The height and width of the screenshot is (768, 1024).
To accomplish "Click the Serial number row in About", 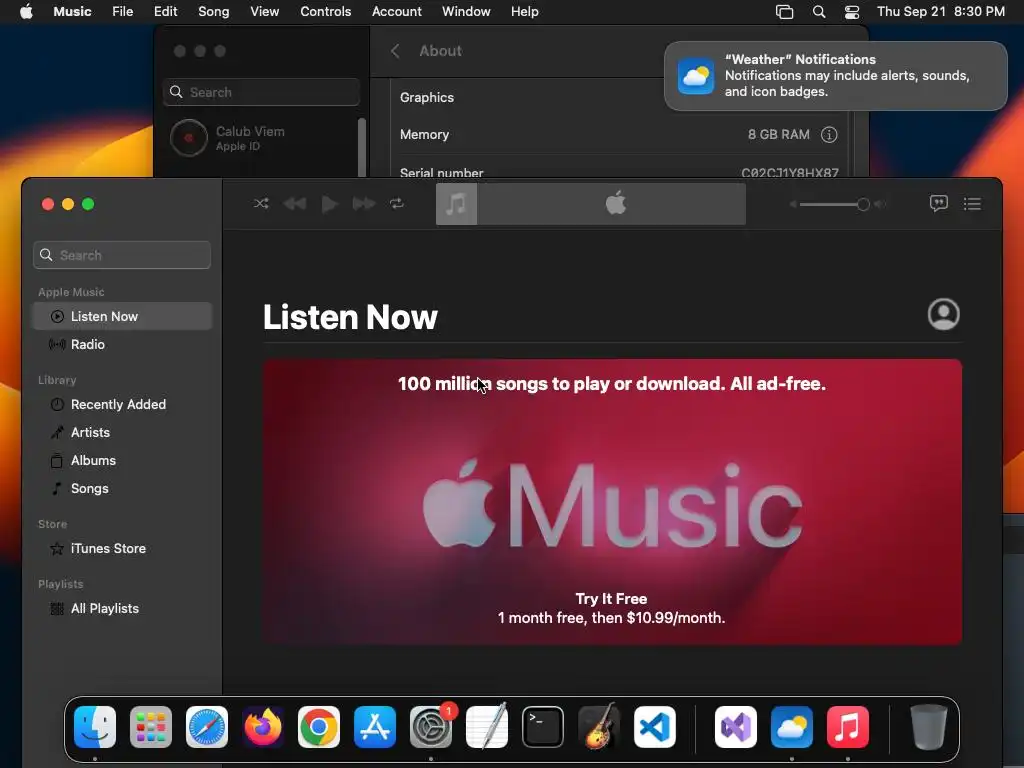I will tap(619, 171).
